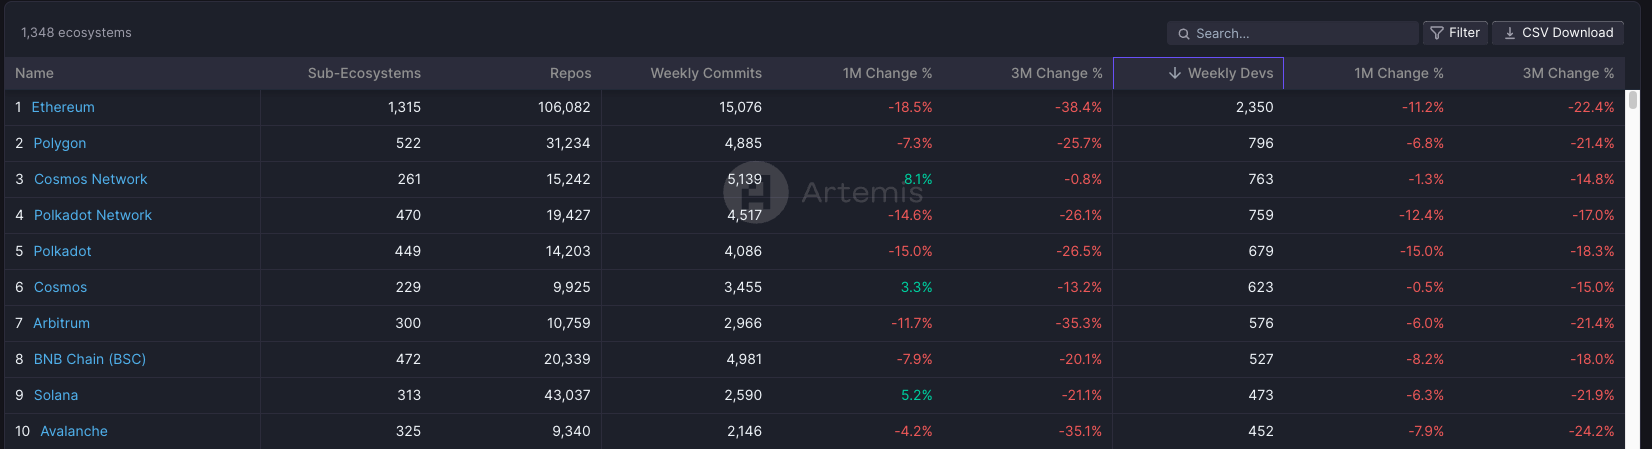Download the table as CSV
Viewport: 1652px width, 449px height.
[1558, 33]
